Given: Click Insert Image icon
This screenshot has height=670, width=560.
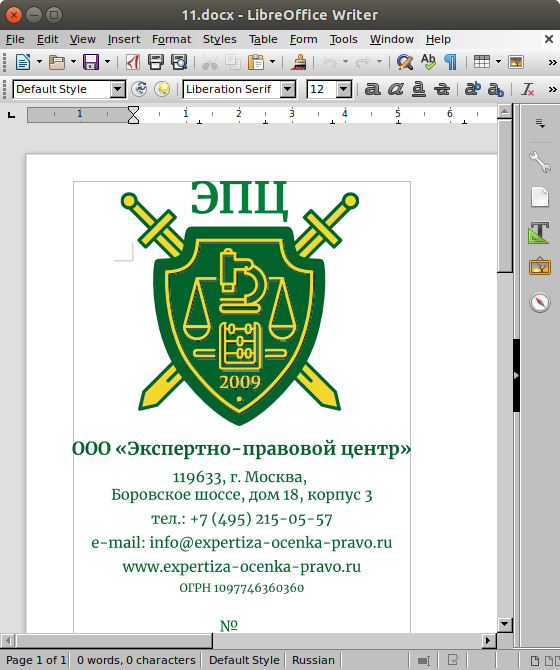Looking at the screenshot, I should click(516, 62).
